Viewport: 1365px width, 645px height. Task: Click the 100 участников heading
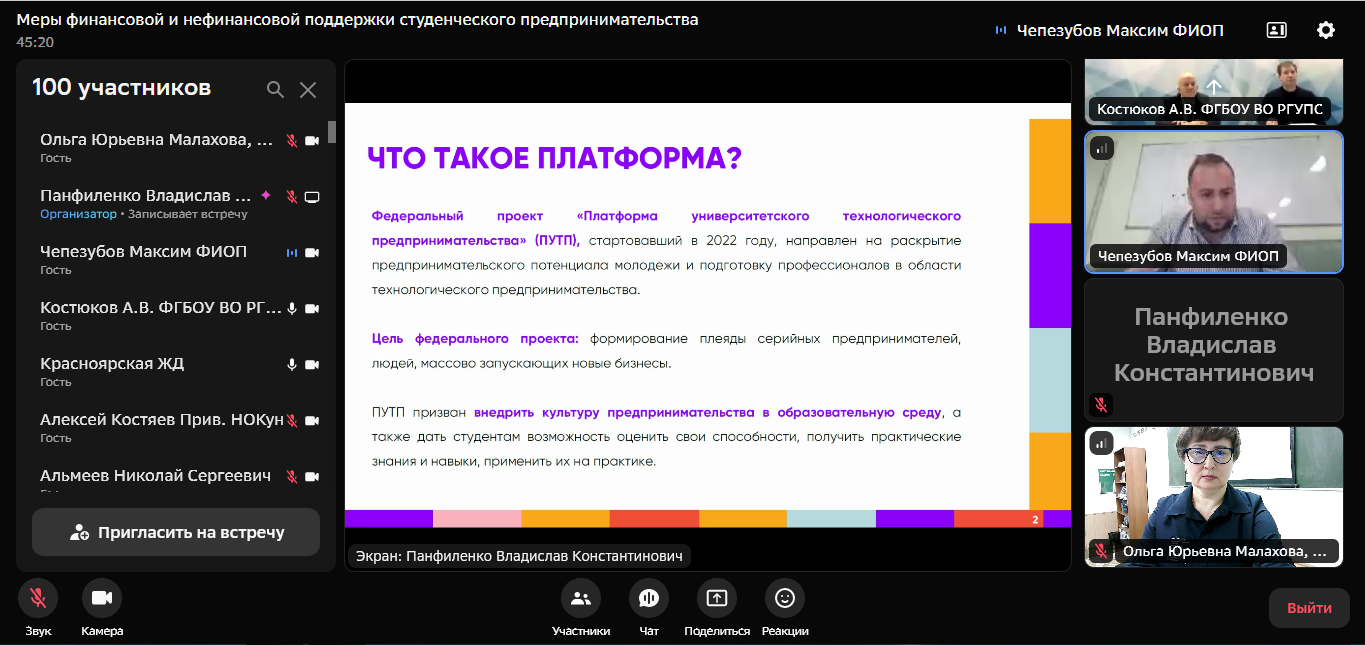click(121, 88)
